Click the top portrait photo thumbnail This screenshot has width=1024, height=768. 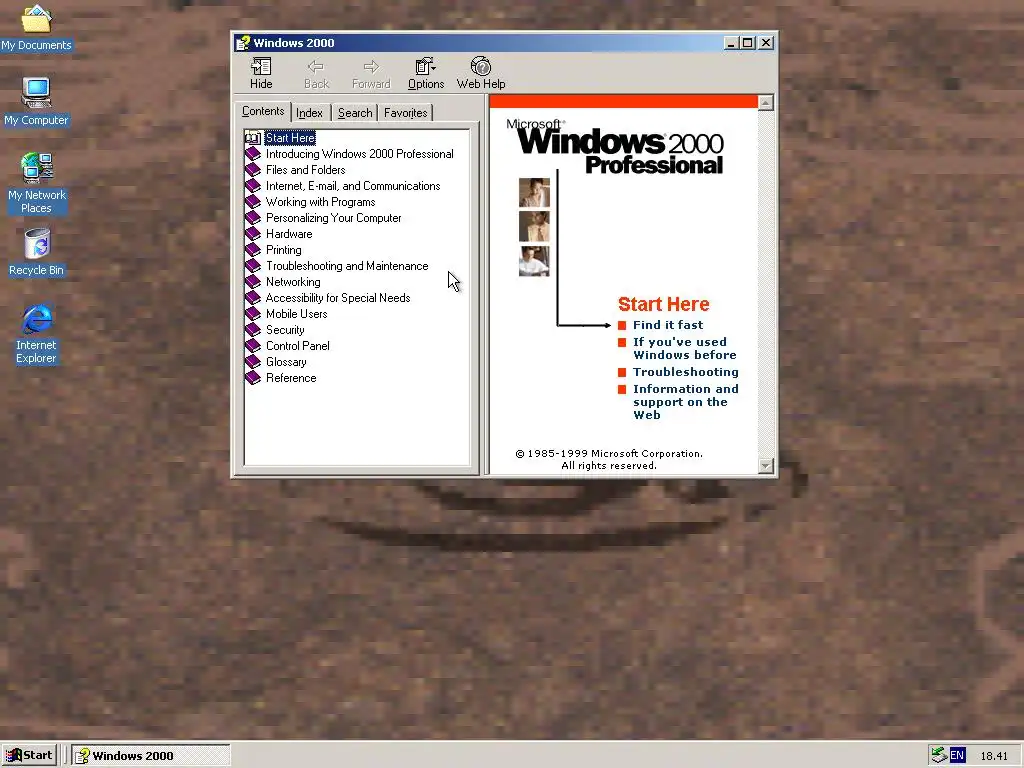coord(534,193)
